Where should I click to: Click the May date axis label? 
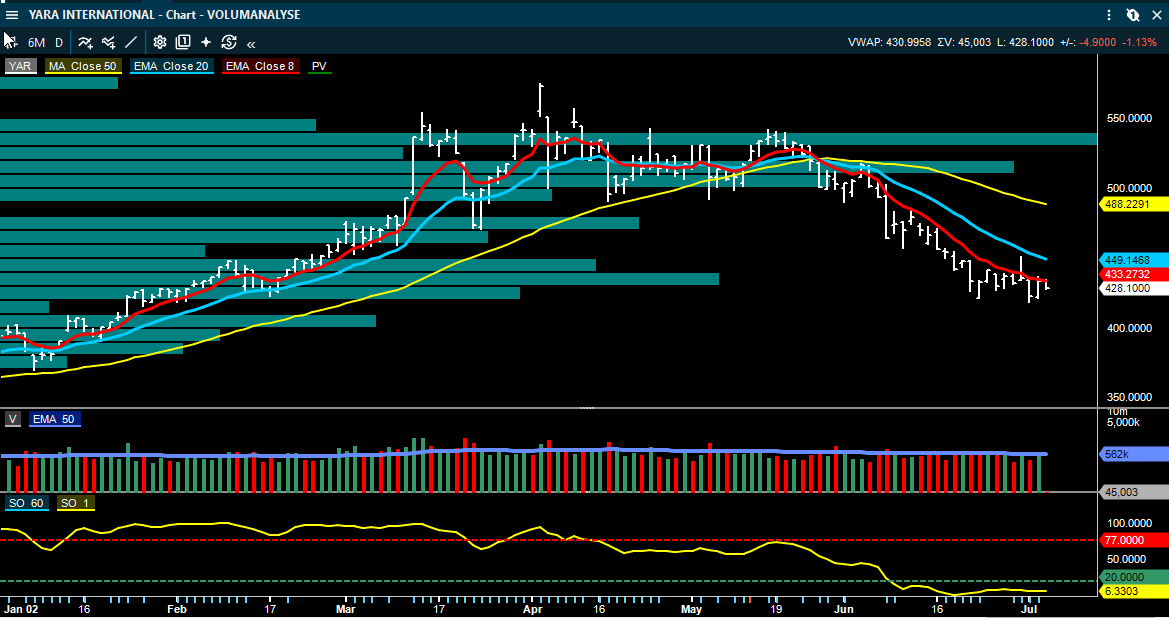(x=691, y=609)
